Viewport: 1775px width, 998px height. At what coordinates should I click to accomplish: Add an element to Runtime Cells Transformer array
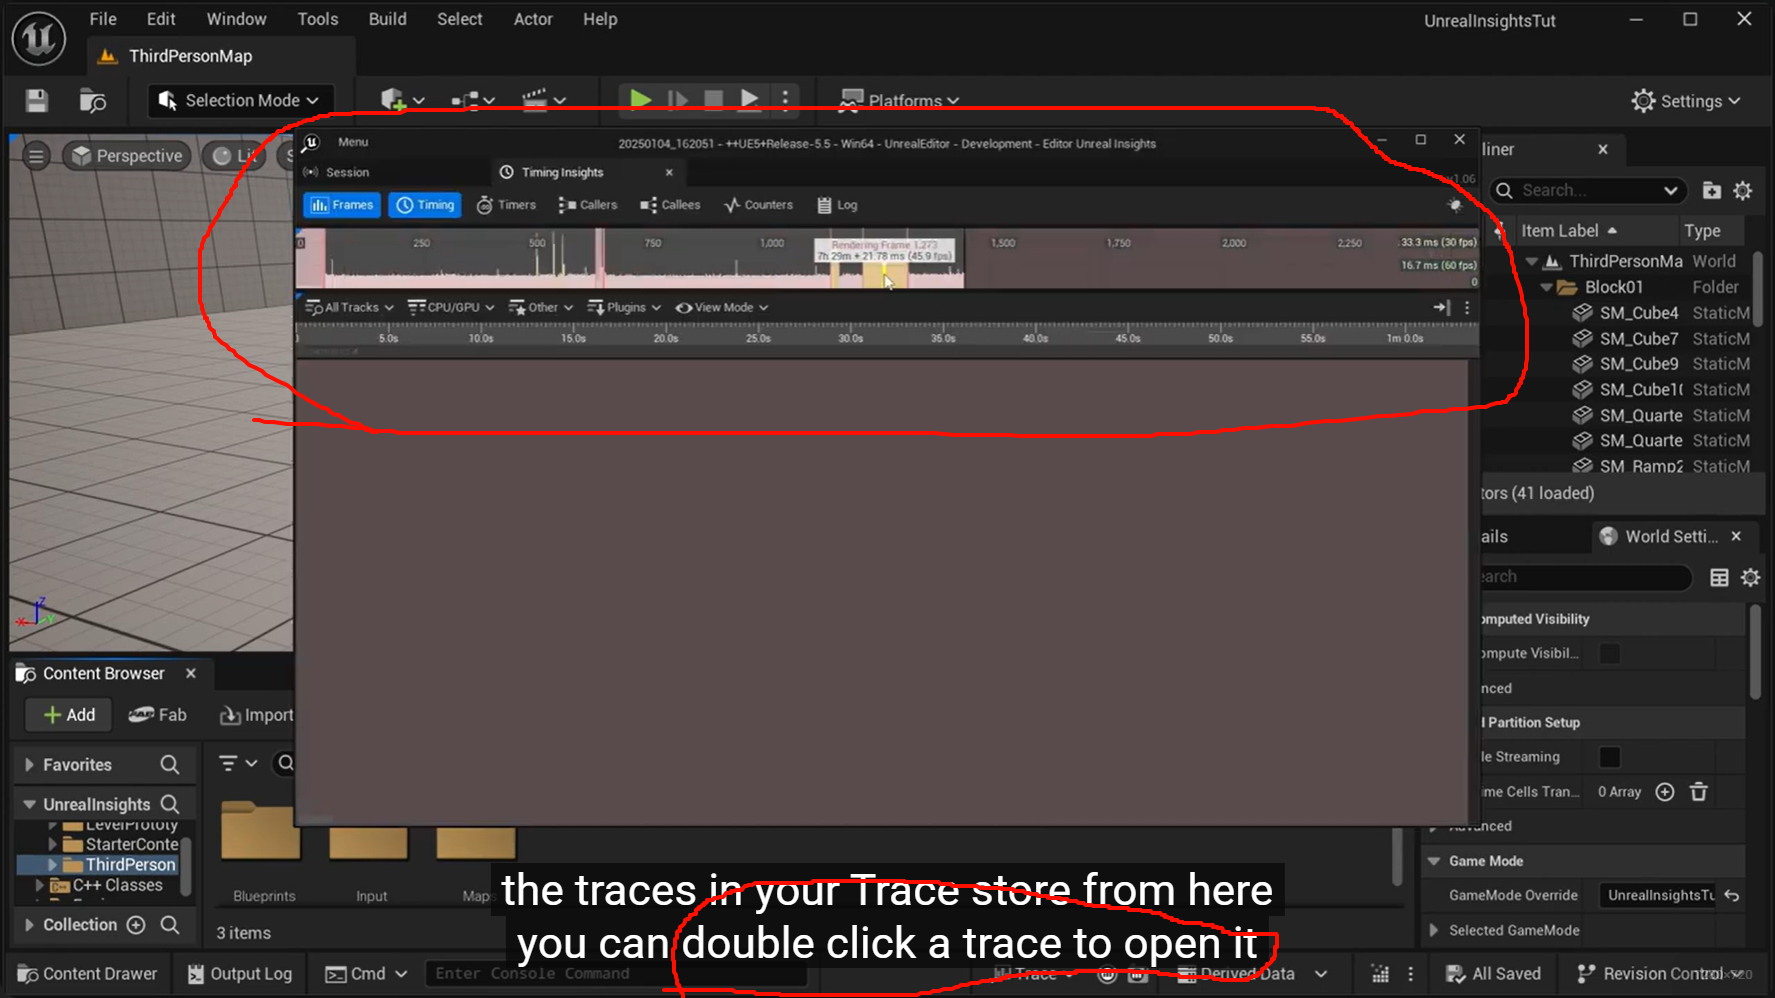(1664, 792)
